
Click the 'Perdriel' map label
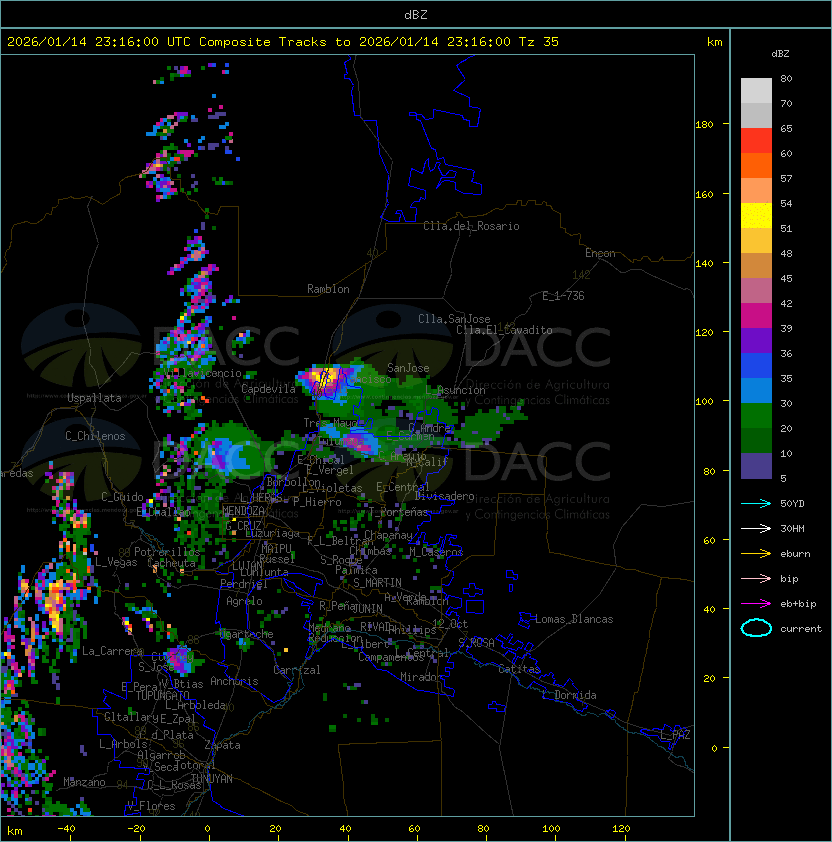coord(244,584)
